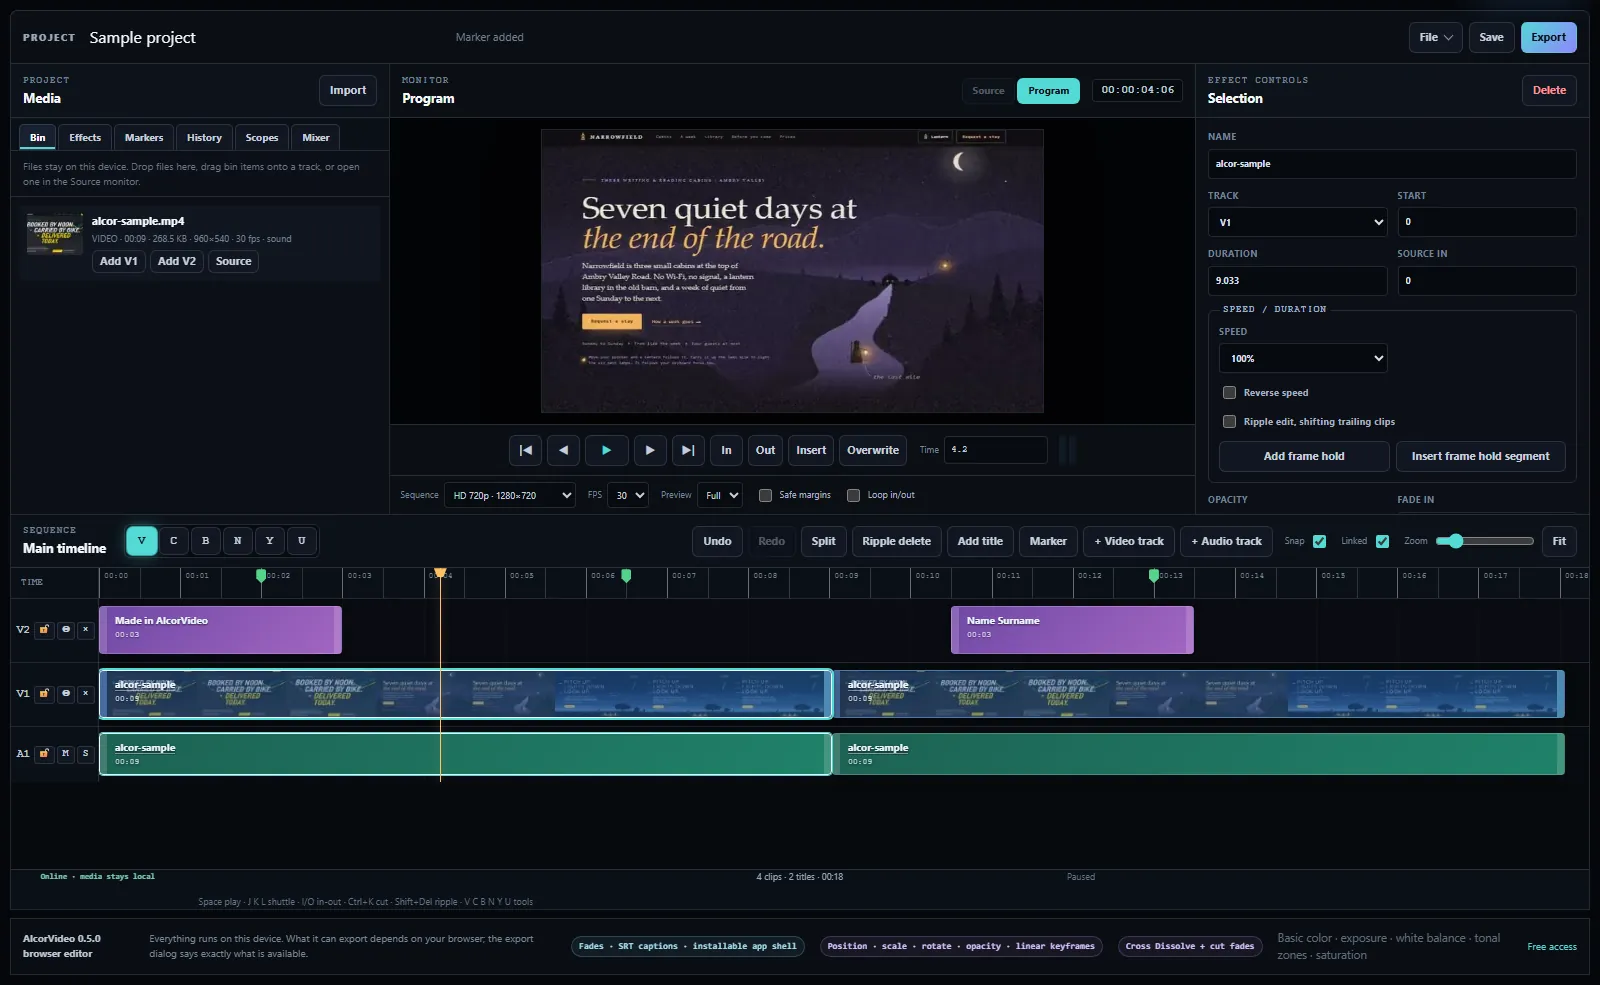
Task: Toggle the lock on track V2
Action: [x=44, y=630]
